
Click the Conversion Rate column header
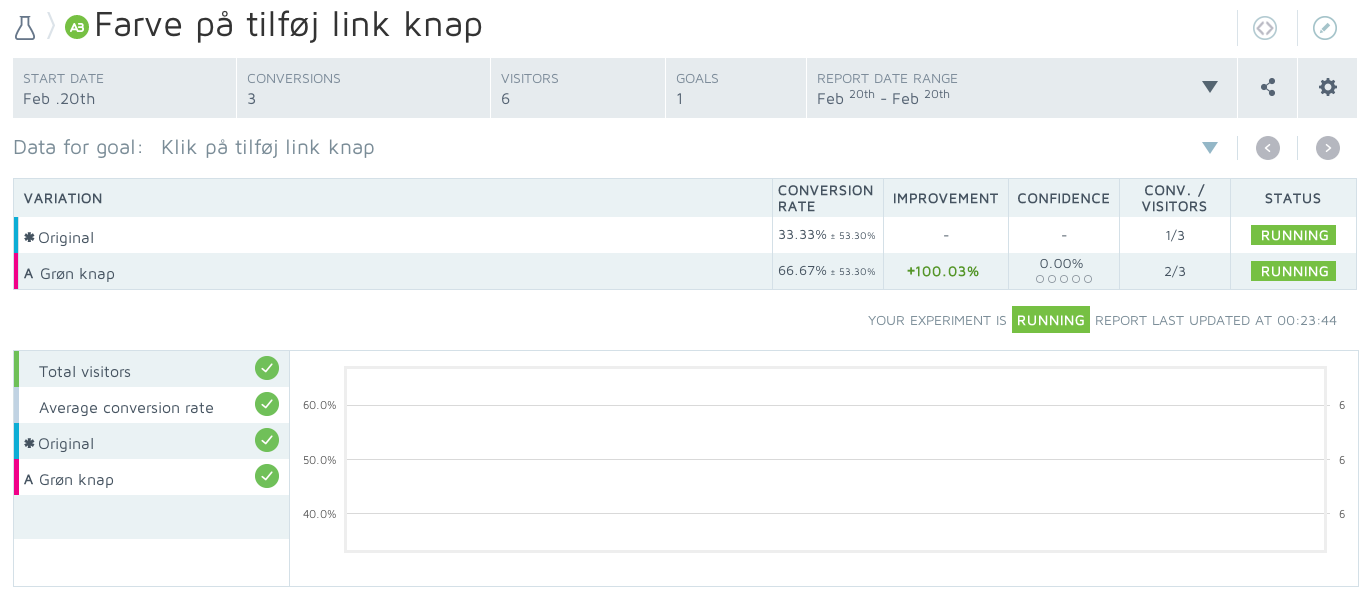(826, 198)
